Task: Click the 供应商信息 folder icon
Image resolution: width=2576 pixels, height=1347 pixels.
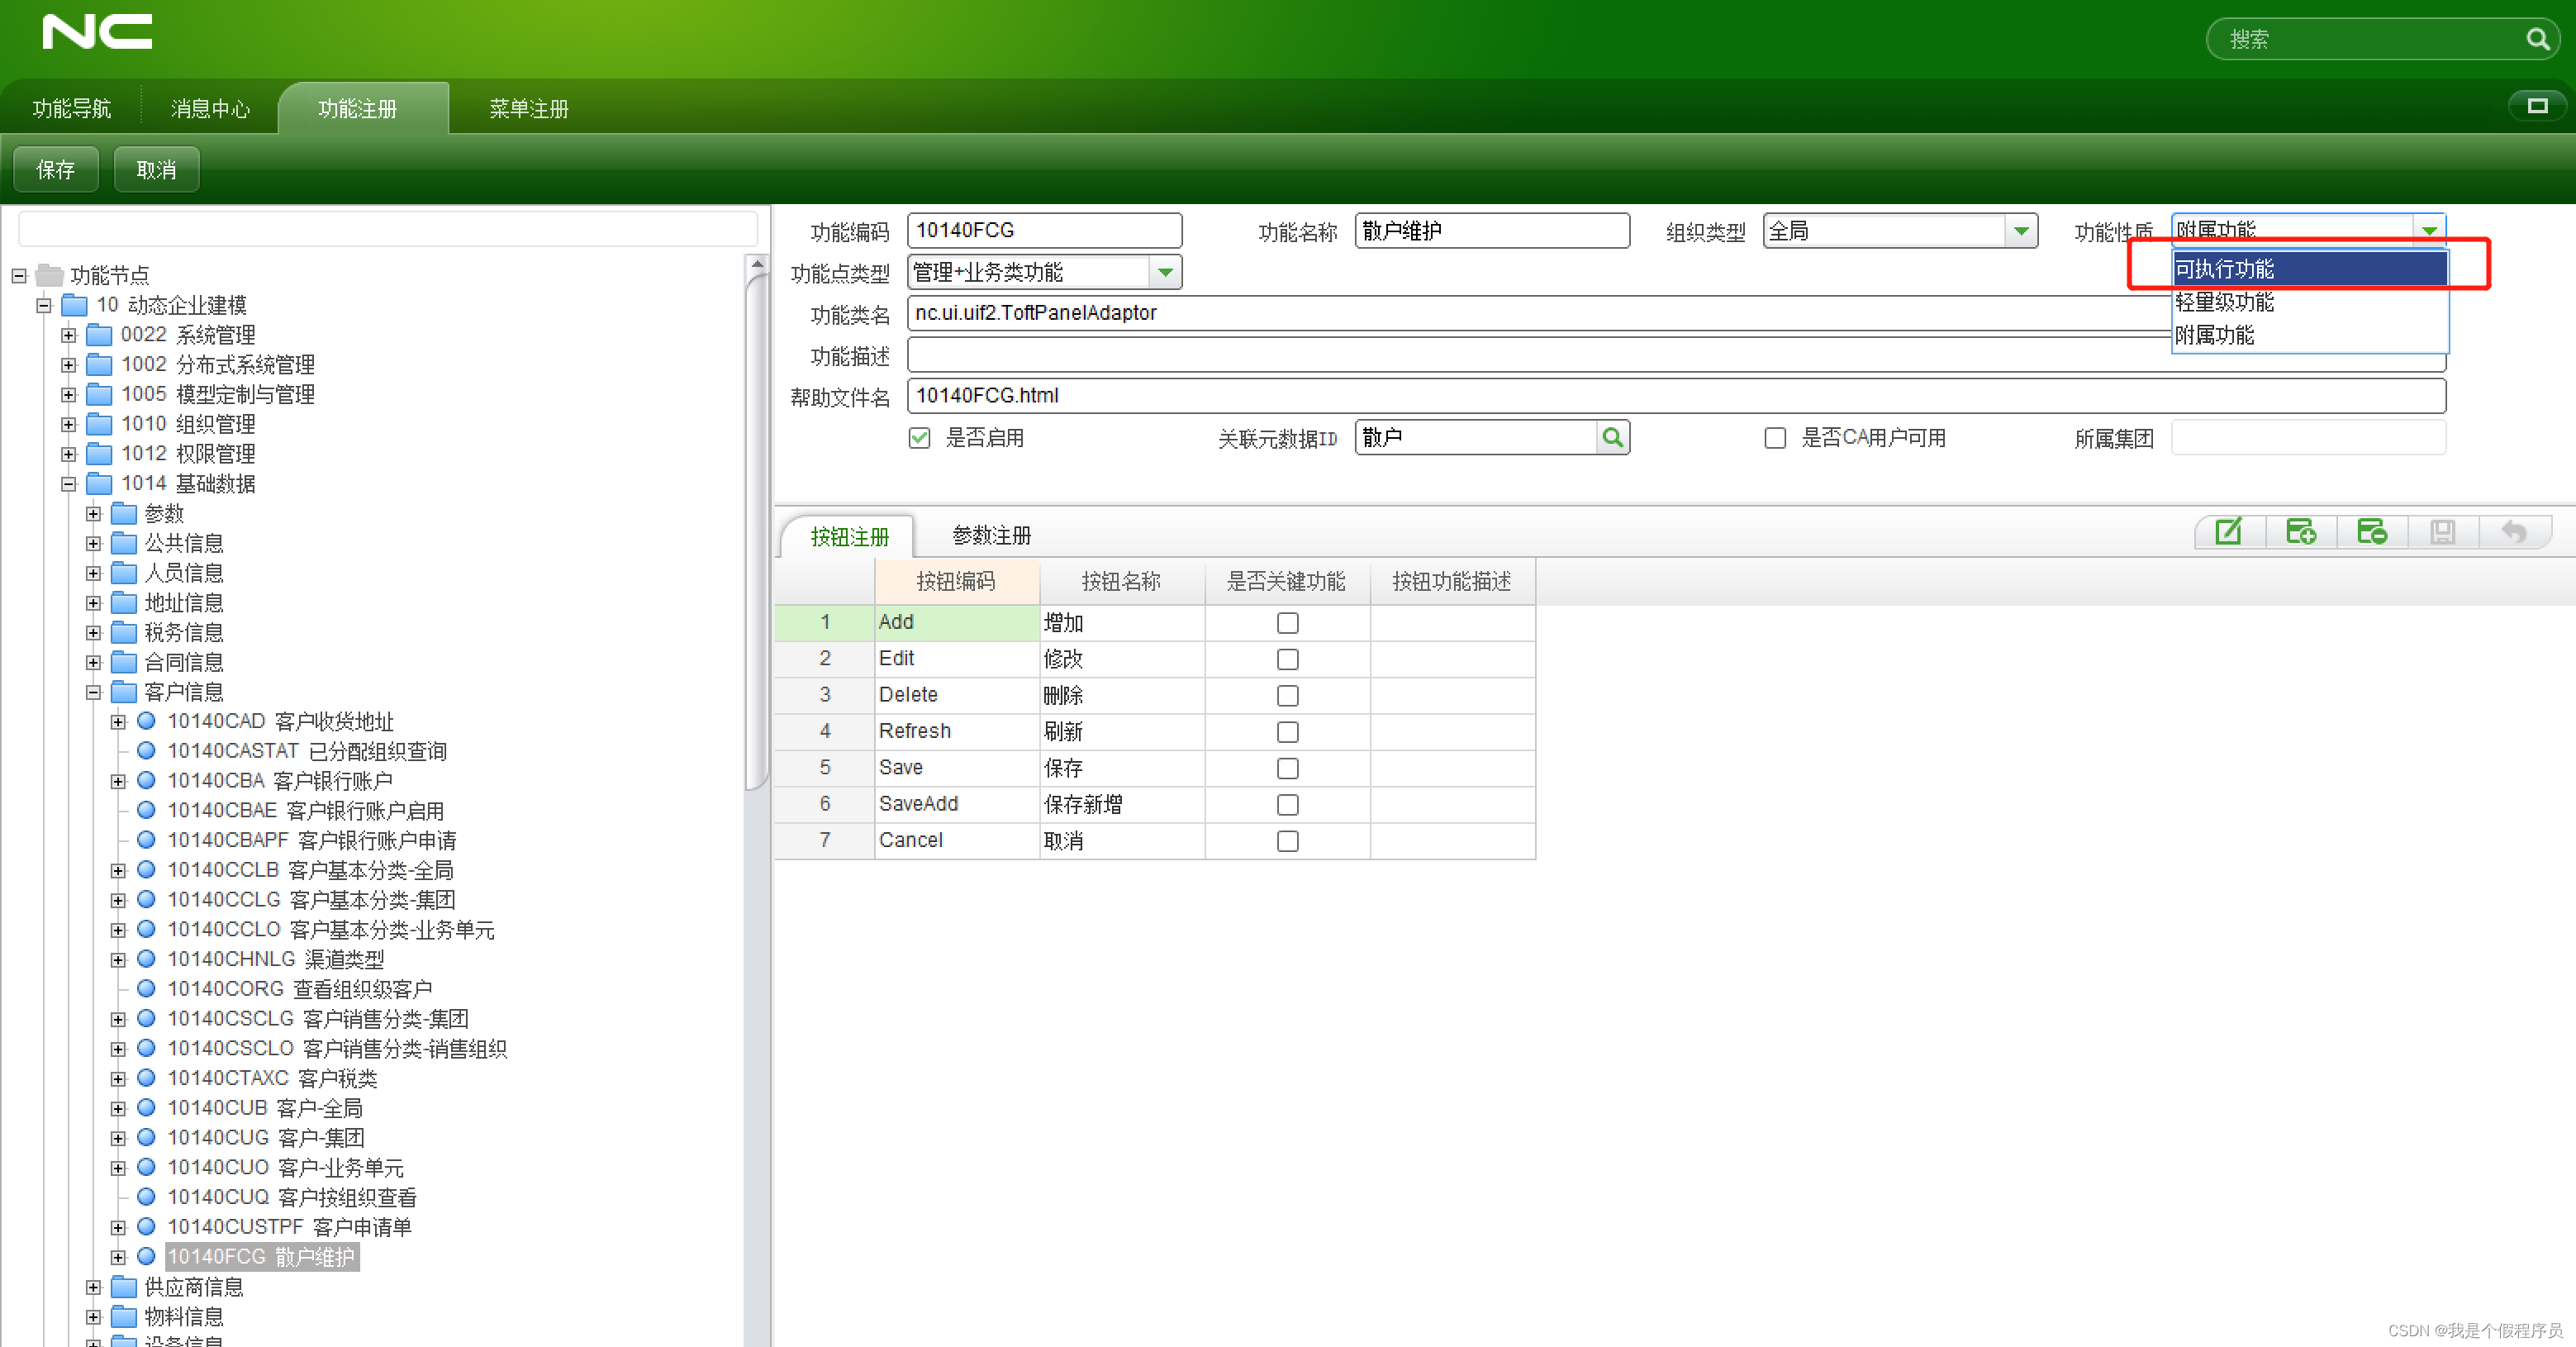Action: click(x=124, y=1286)
